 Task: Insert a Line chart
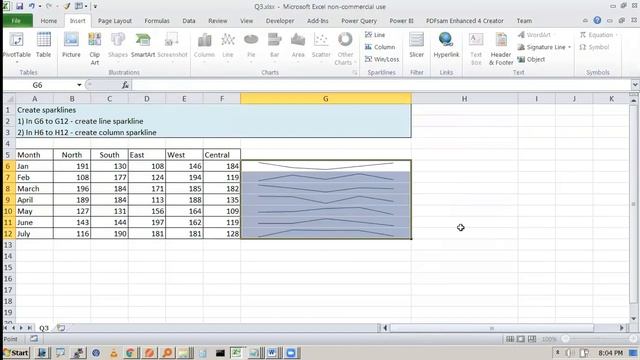click(x=228, y=48)
